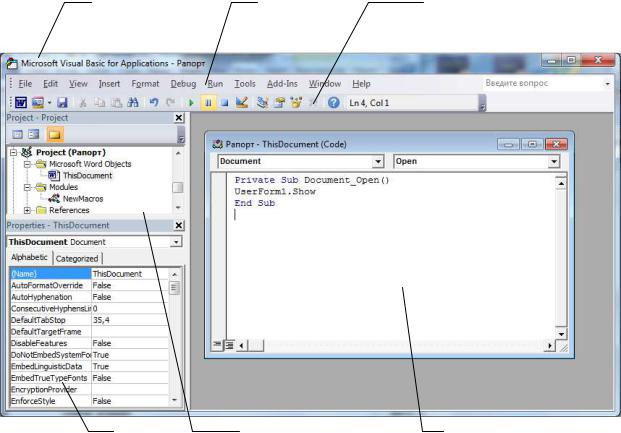Open Project Explorer toolbar icon
Image resolution: width=621 pixels, height=433 pixels.
tap(262, 103)
